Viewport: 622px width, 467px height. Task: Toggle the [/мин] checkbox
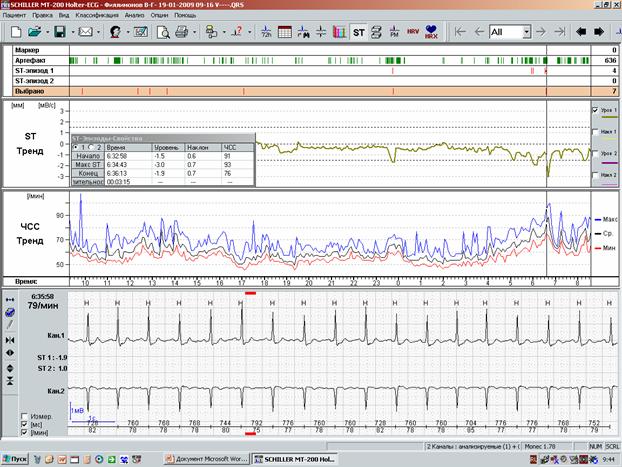click(x=24, y=432)
